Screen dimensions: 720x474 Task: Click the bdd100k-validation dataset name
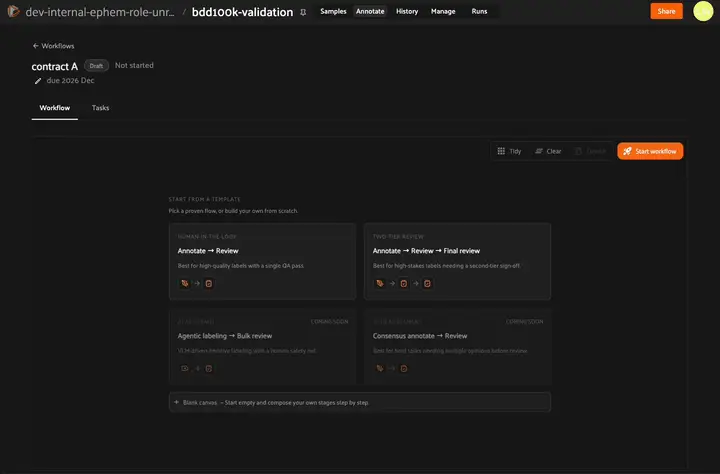[x=242, y=12]
